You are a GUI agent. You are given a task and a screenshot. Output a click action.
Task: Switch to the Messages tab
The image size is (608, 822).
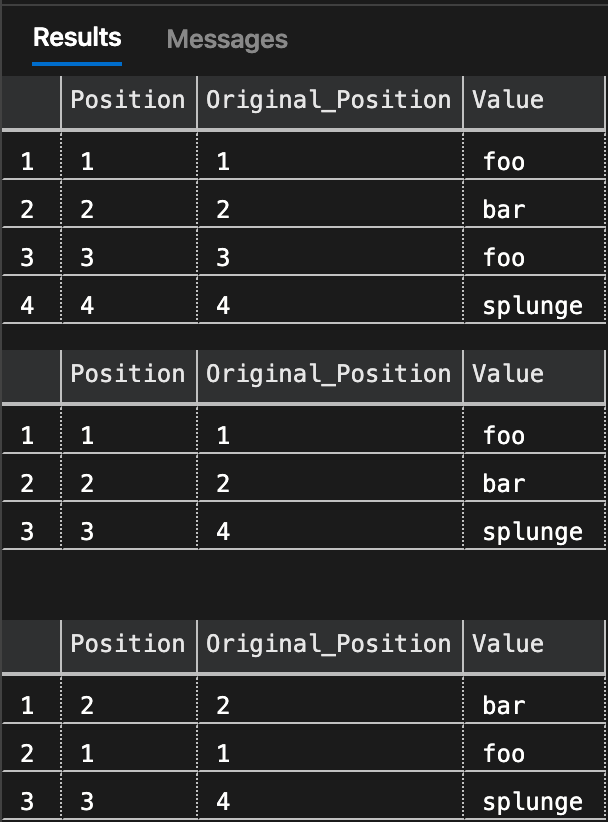click(x=227, y=40)
